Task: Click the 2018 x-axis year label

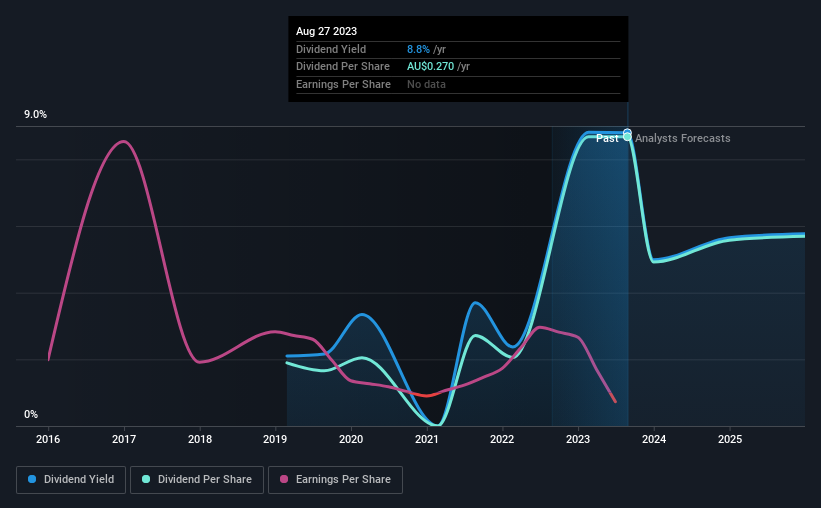Action: [199, 439]
